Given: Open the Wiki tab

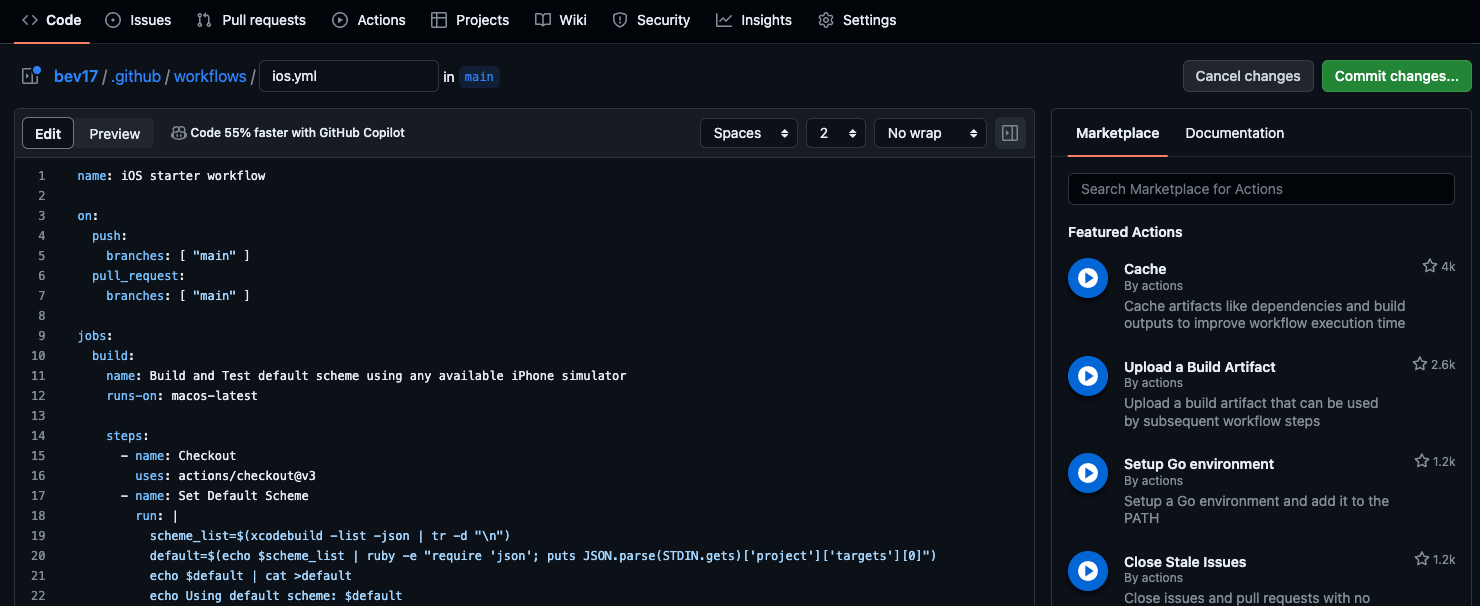Looking at the screenshot, I should pyautogui.click(x=561, y=20).
